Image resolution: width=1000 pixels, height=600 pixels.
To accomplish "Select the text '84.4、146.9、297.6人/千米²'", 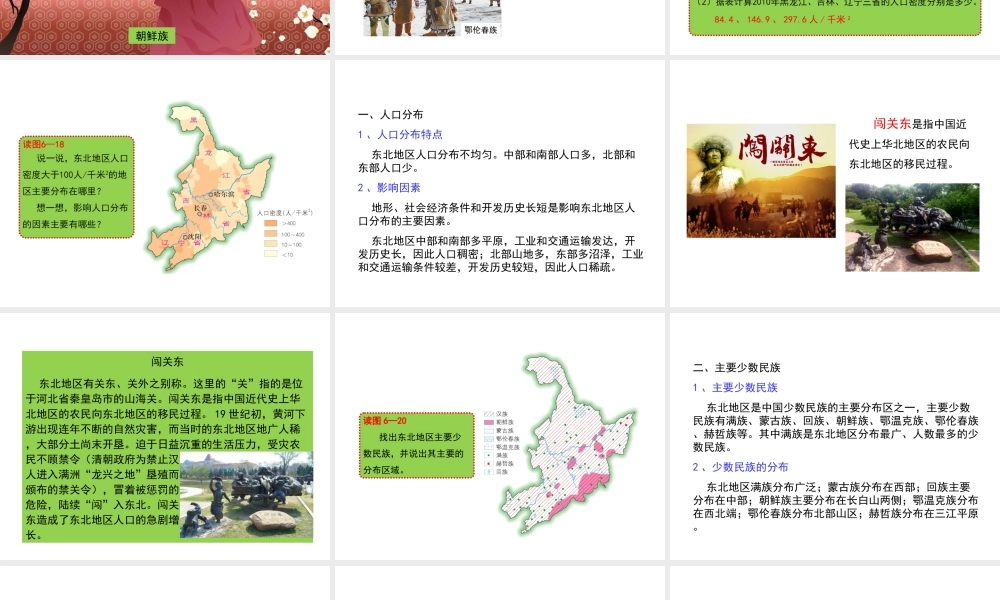I will pos(782,19).
